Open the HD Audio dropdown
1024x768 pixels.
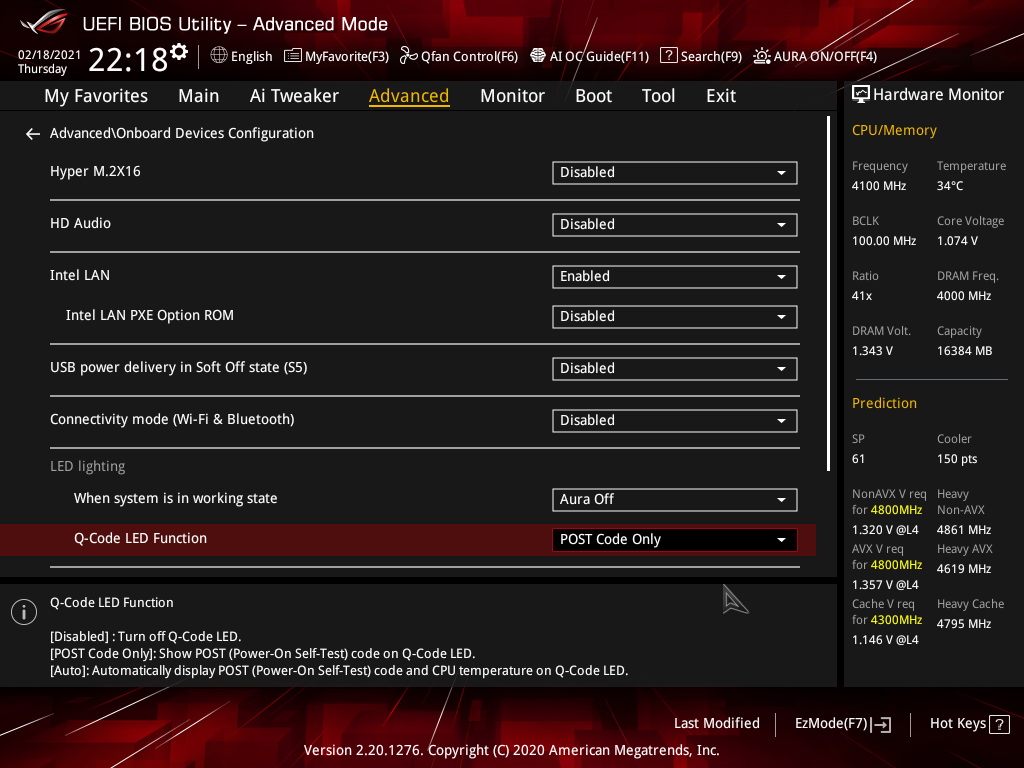coord(675,225)
